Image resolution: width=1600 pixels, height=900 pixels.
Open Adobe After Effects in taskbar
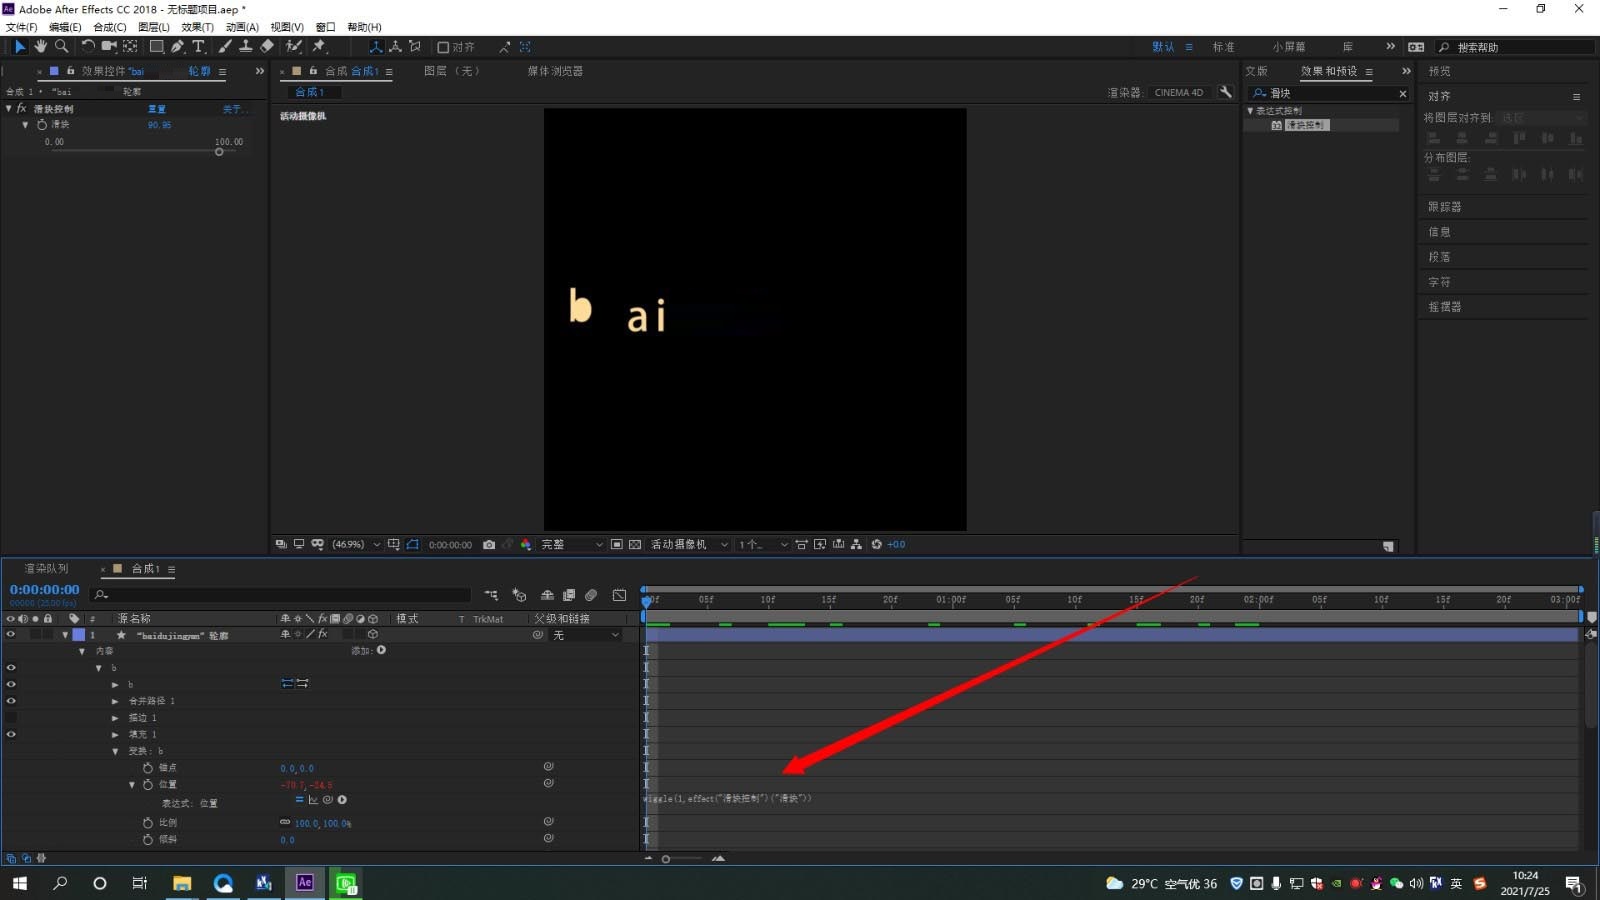(x=305, y=883)
